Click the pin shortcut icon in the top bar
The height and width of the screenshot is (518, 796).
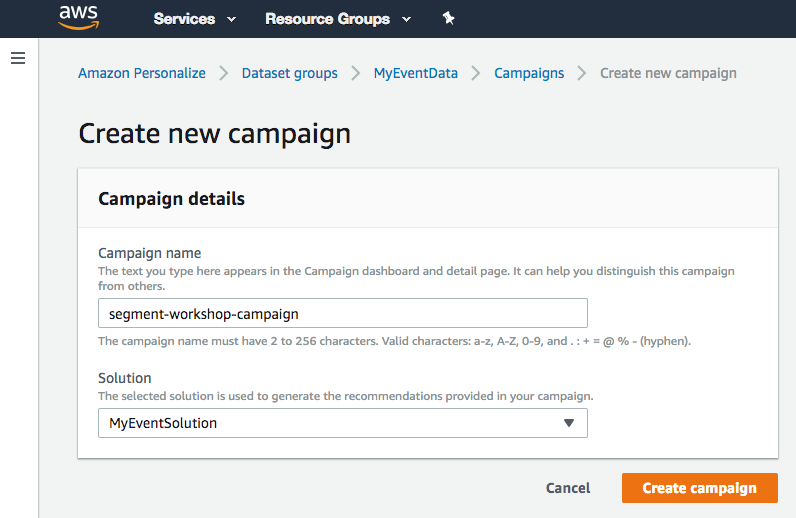pos(448,19)
